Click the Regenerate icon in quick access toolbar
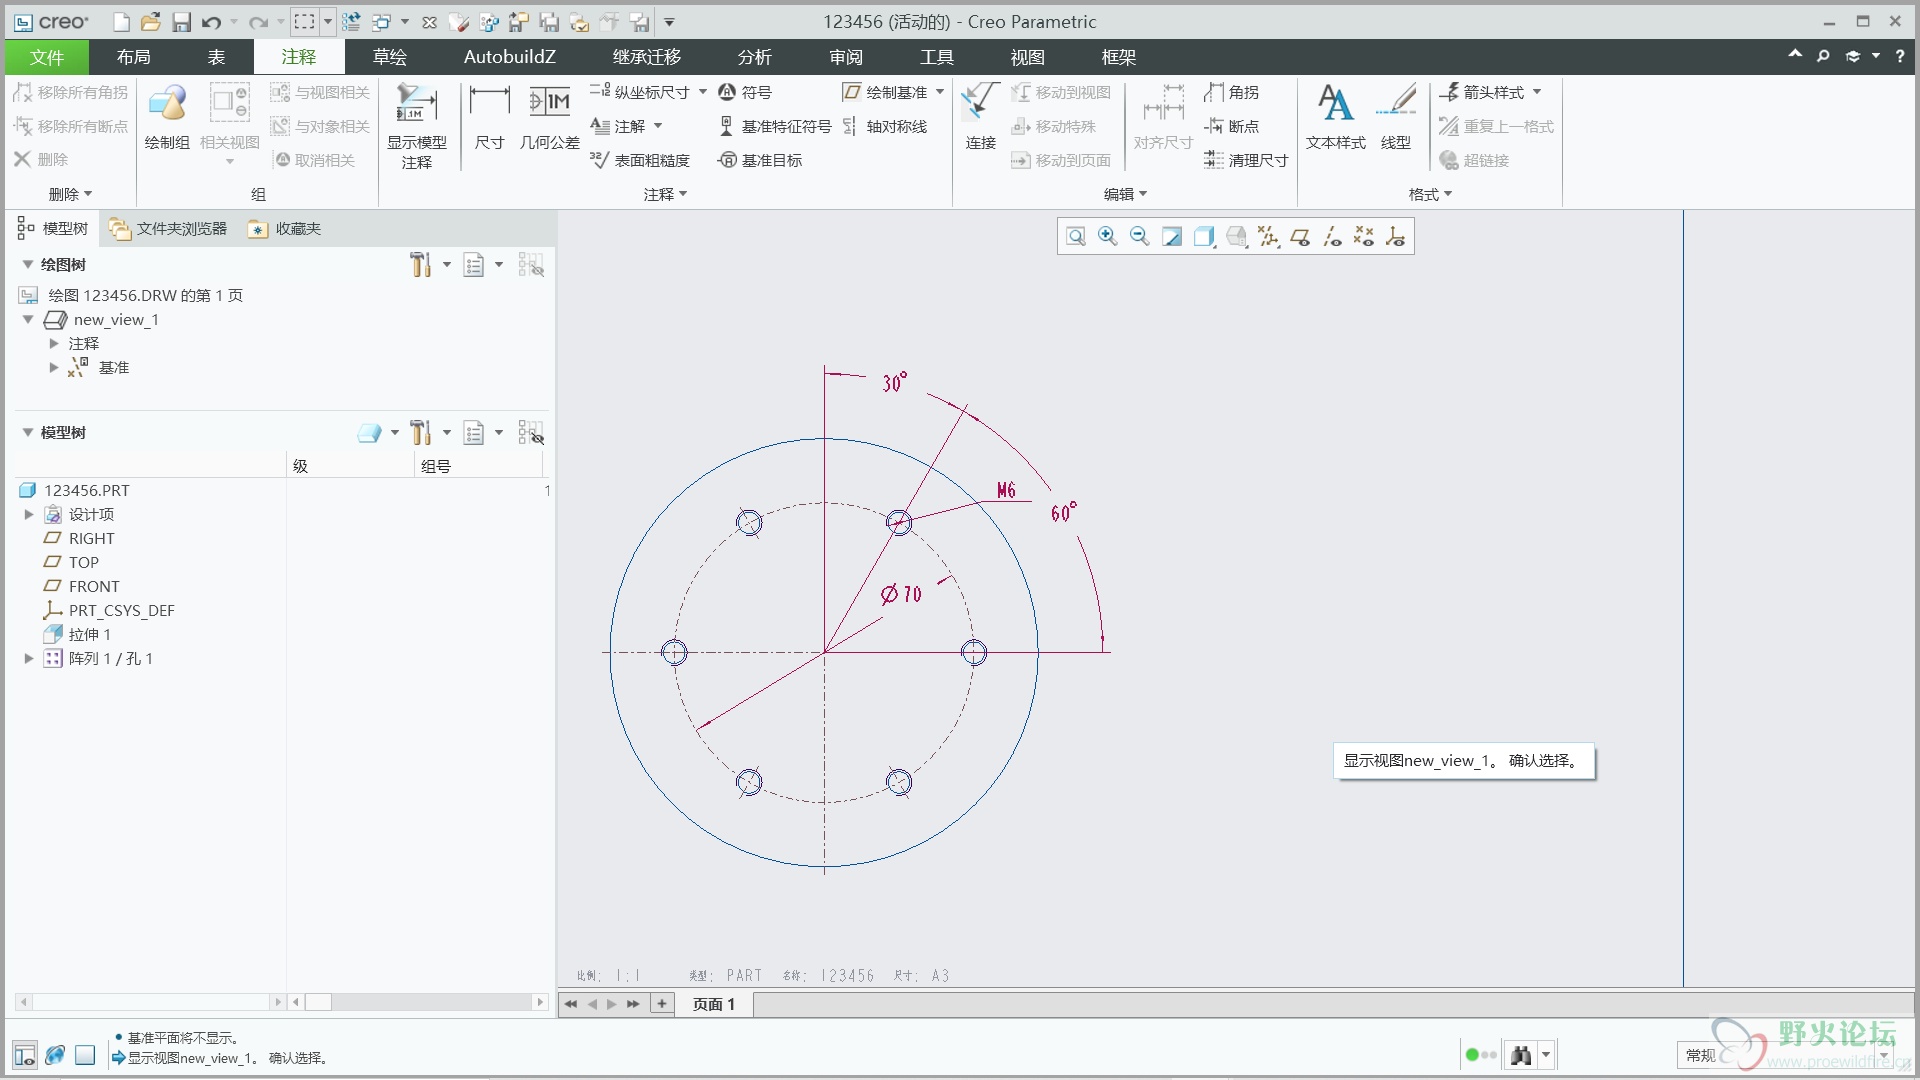 pos(351,22)
